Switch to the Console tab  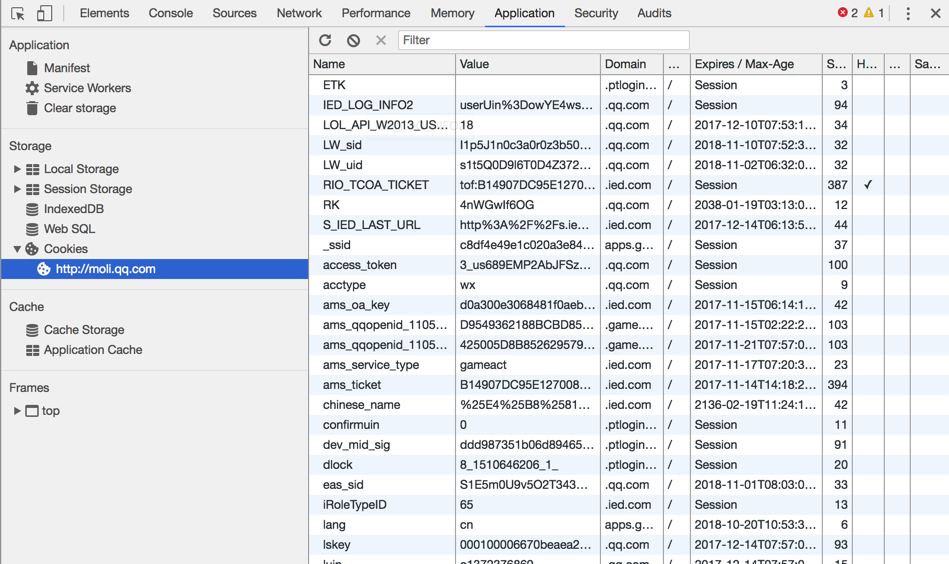point(171,13)
